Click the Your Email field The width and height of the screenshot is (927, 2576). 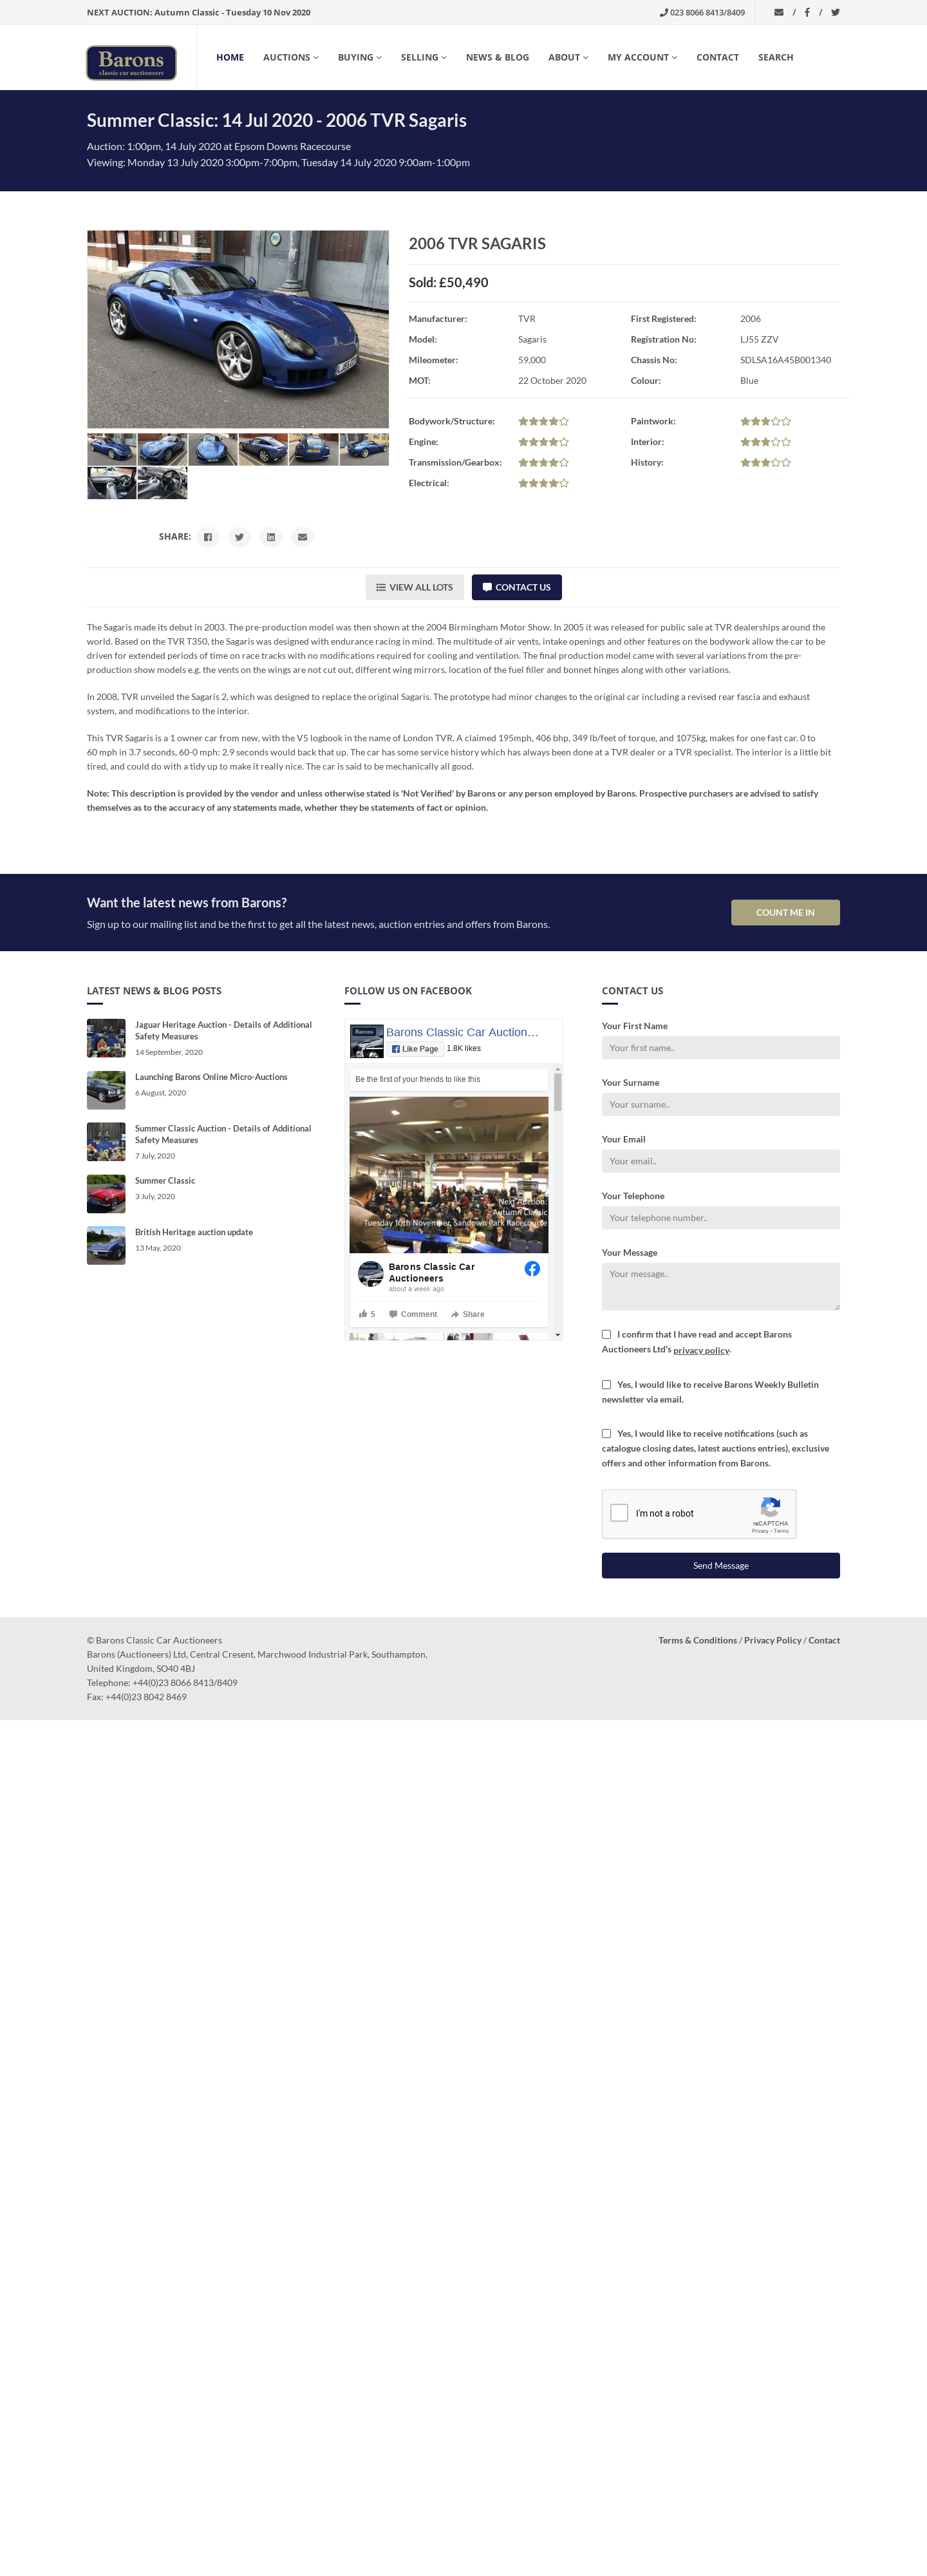(720, 1161)
